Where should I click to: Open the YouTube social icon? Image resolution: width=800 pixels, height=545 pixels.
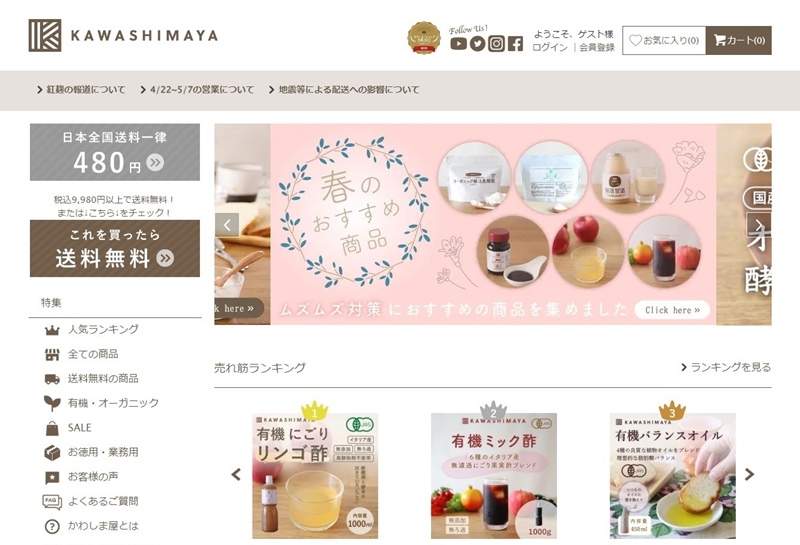click(458, 44)
